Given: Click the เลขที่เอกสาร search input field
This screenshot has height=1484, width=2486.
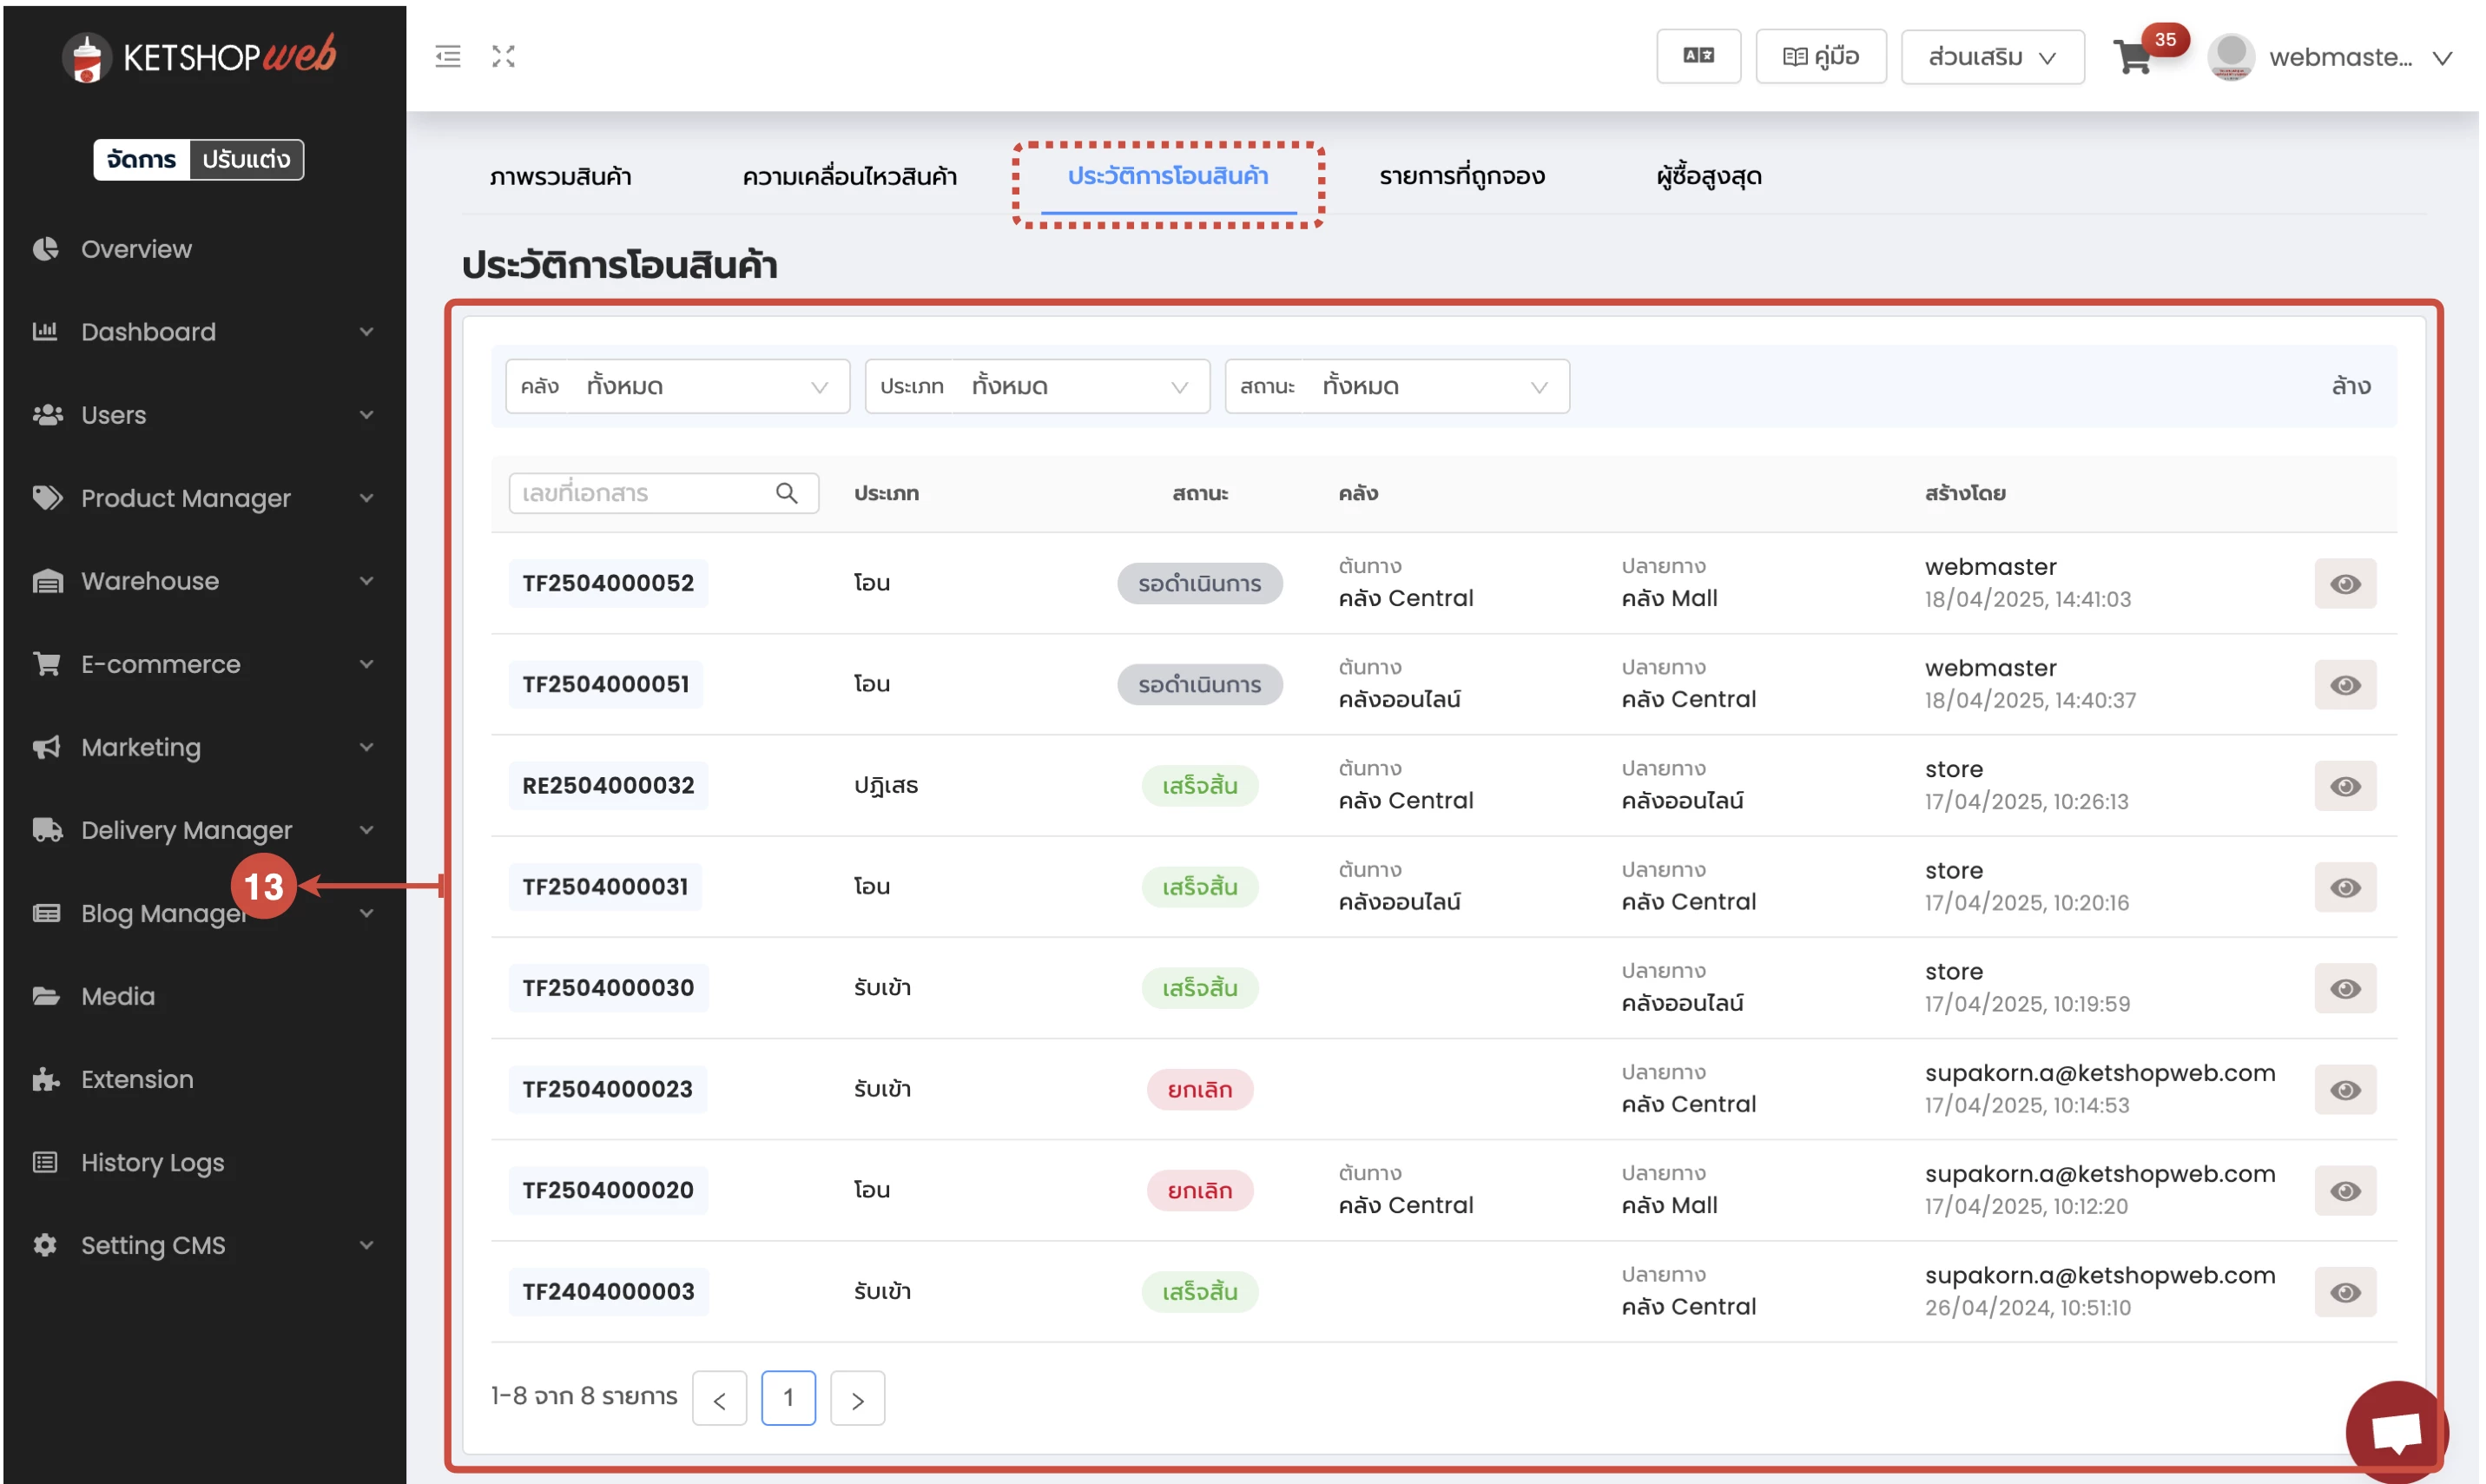Looking at the screenshot, I should click(640, 494).
